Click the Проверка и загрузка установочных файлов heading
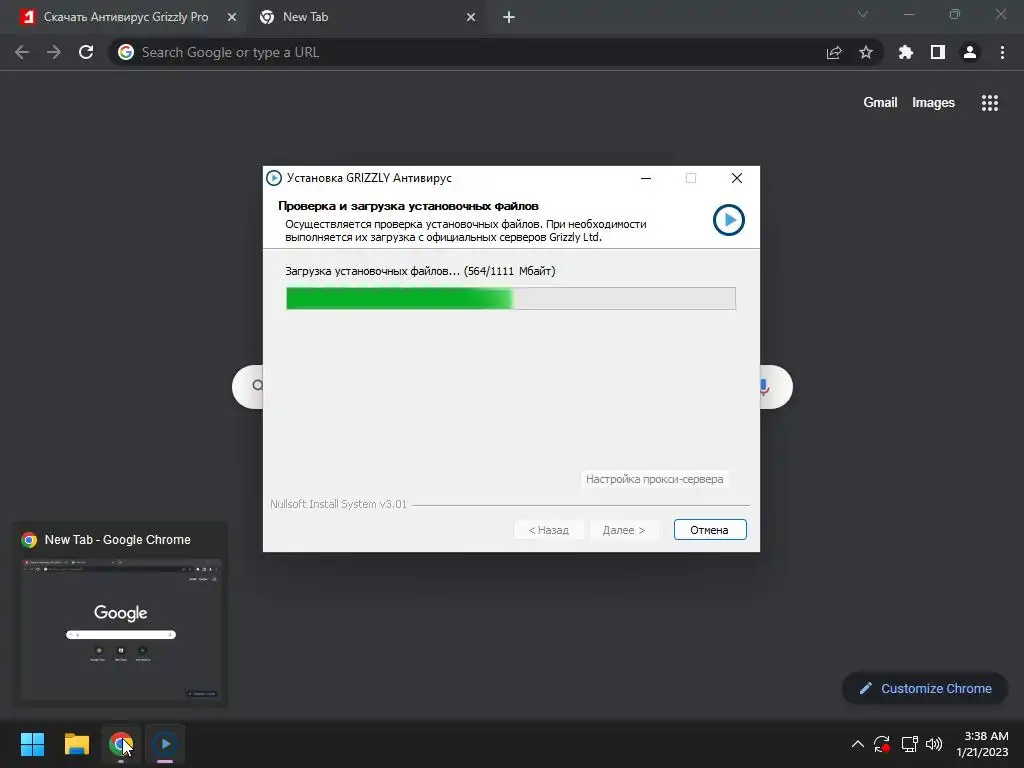Image resolution: width=1024 pixels, height=768 pixels. pyautogui.click(x=408, y=206)
